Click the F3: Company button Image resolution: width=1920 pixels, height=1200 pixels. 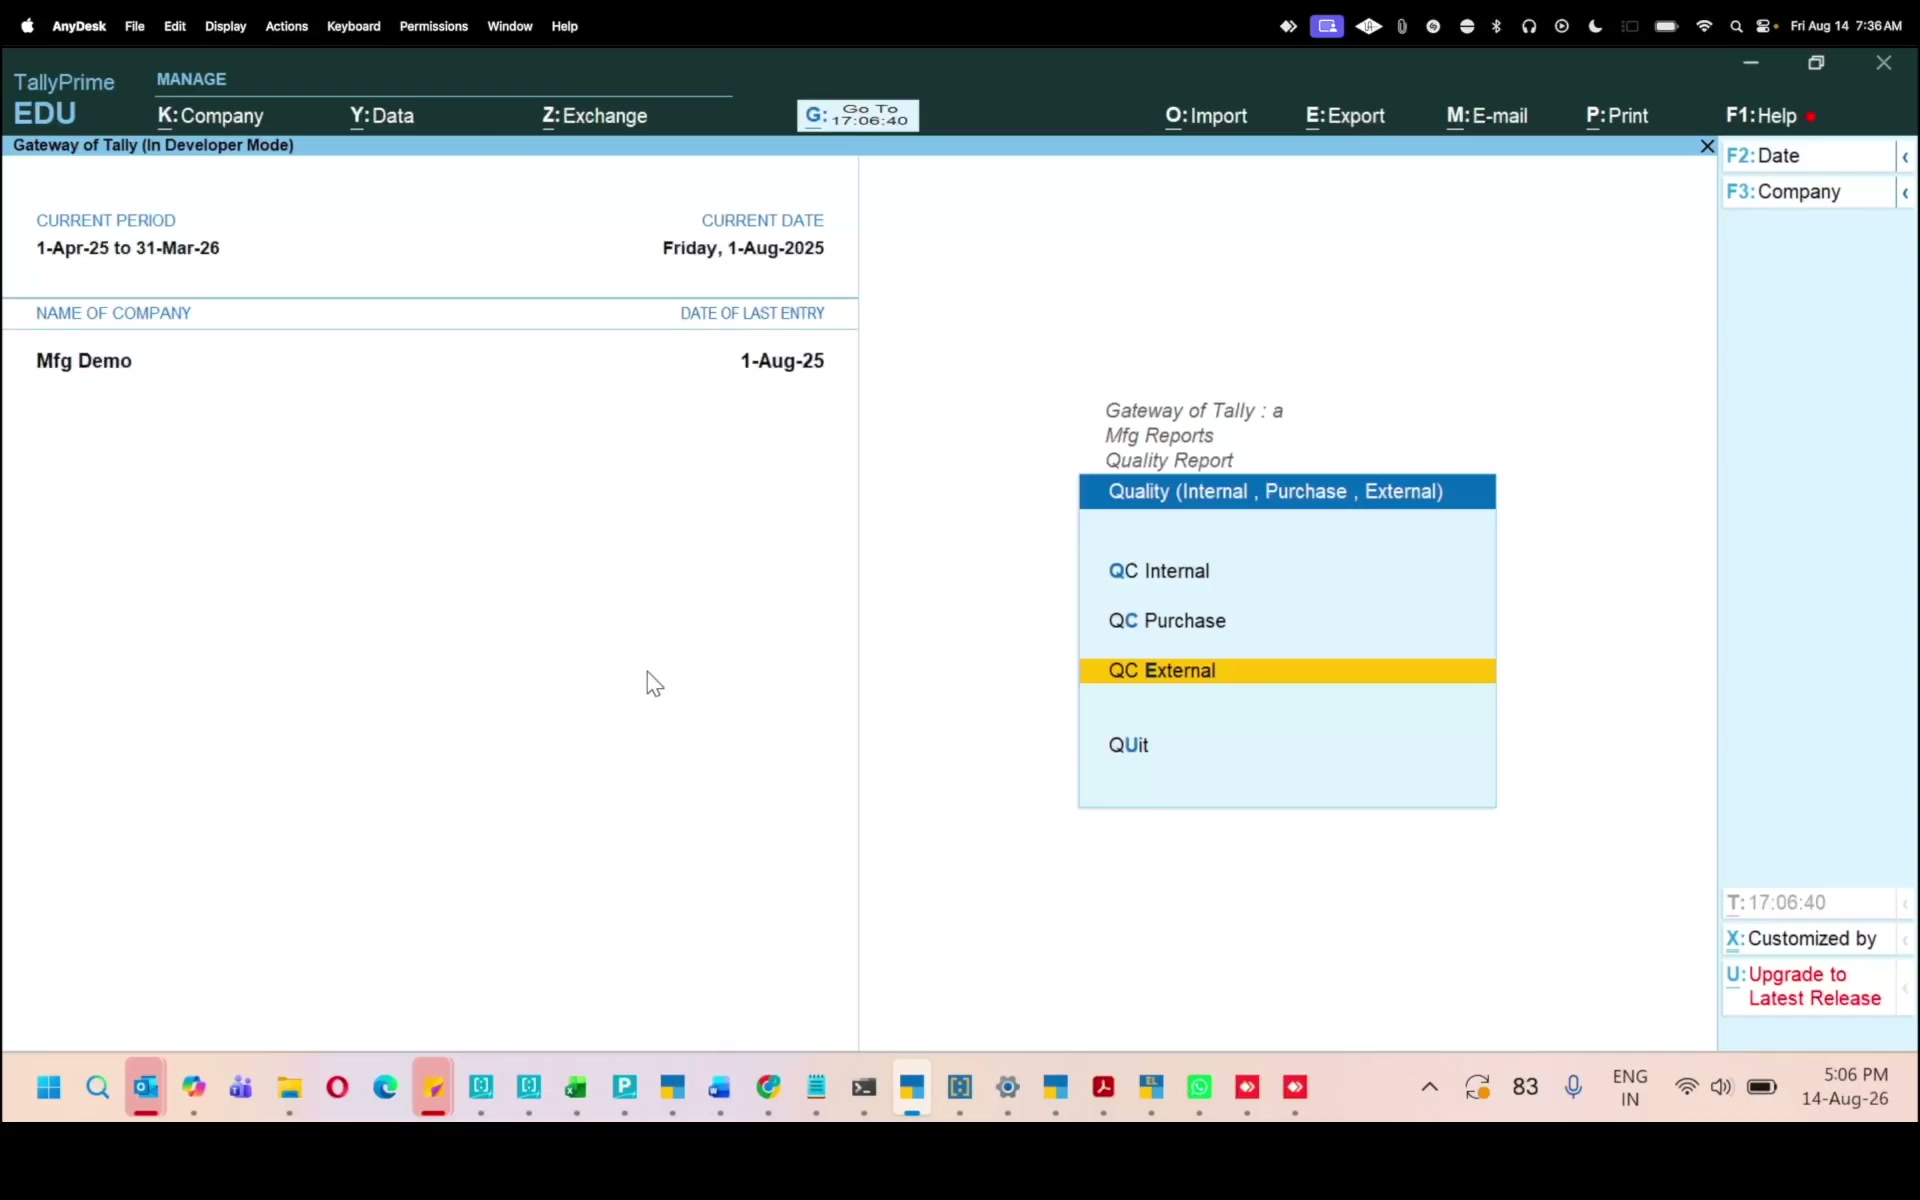[1808, 192]
